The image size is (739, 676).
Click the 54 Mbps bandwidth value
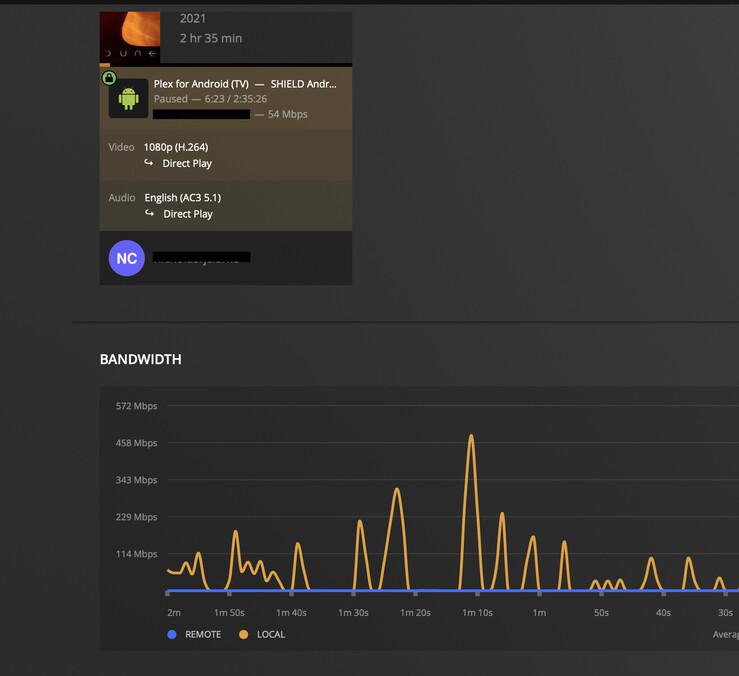coord(287,115)
